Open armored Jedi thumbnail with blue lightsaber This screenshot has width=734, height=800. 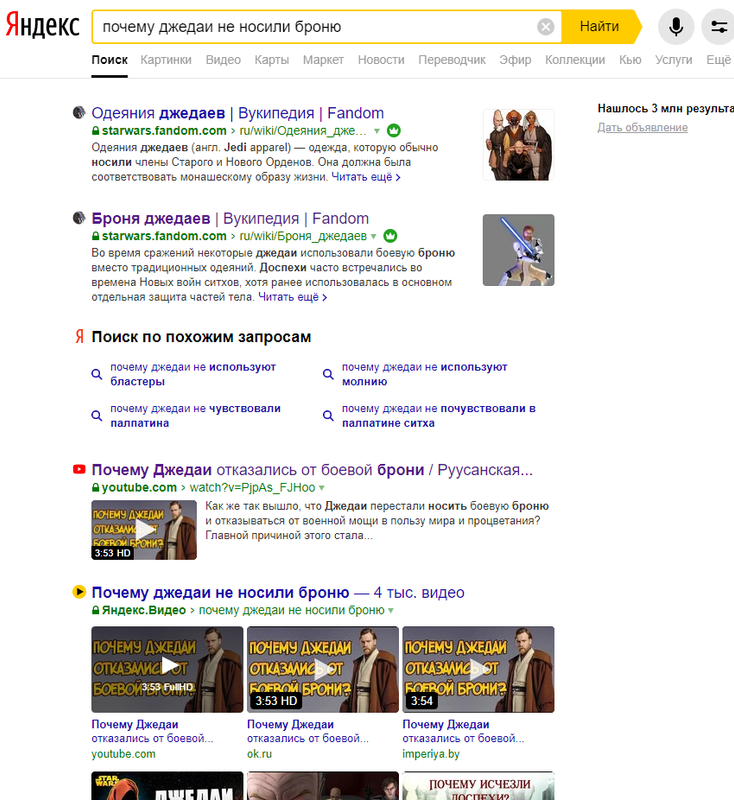[518, 250]
